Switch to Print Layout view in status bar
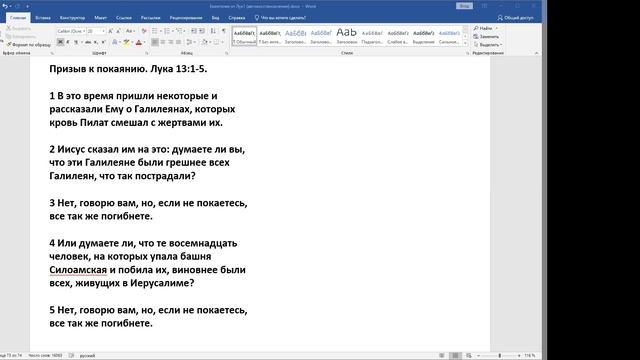This screenshot has height=360, width=640. click(x=455, y=356)
